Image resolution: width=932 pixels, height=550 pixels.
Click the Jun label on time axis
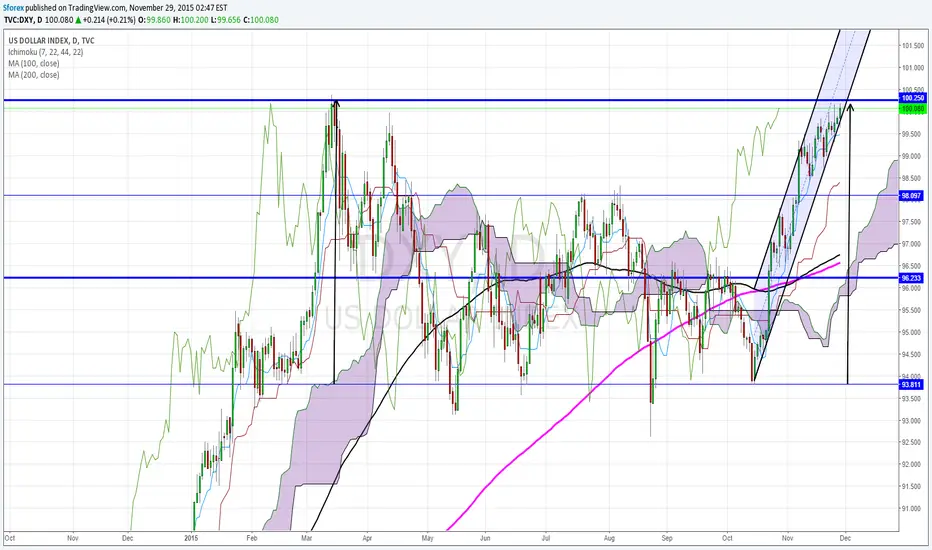pos(485,538)
